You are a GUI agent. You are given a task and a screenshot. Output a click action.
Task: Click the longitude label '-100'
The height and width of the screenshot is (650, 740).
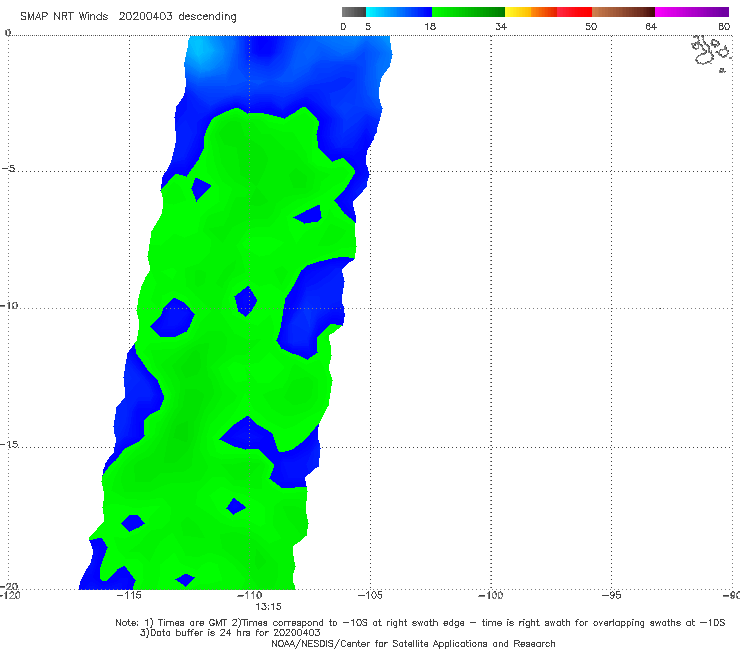[490, 595]
